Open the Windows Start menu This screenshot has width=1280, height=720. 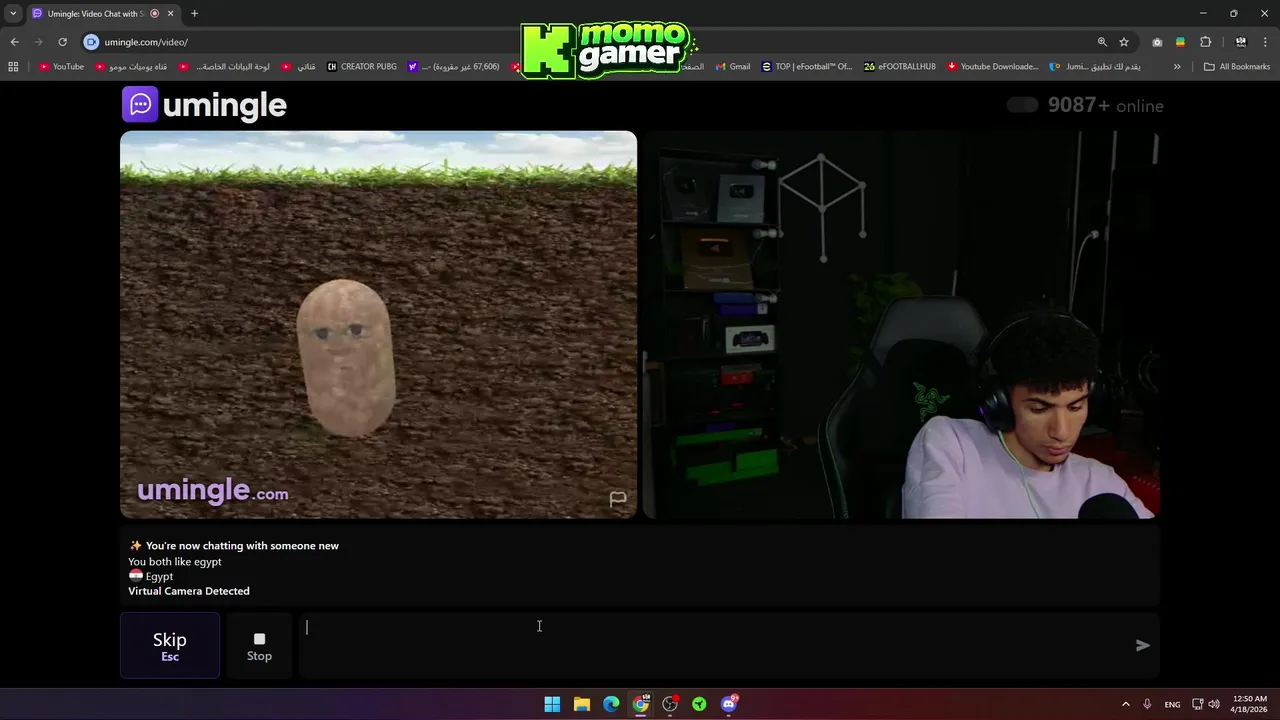coord(552,704)
